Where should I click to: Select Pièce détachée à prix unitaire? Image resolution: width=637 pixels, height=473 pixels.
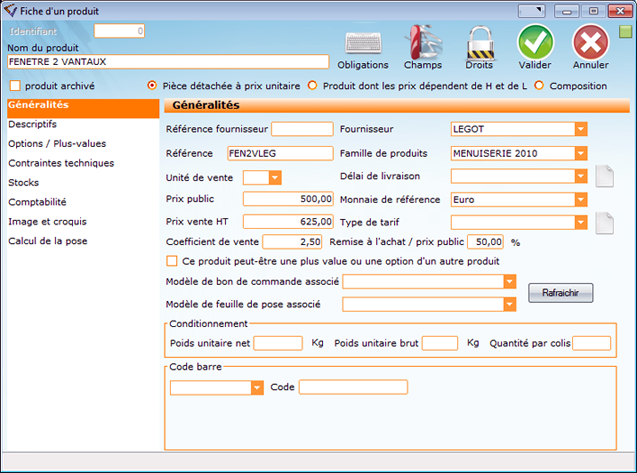tap(152, 86)
